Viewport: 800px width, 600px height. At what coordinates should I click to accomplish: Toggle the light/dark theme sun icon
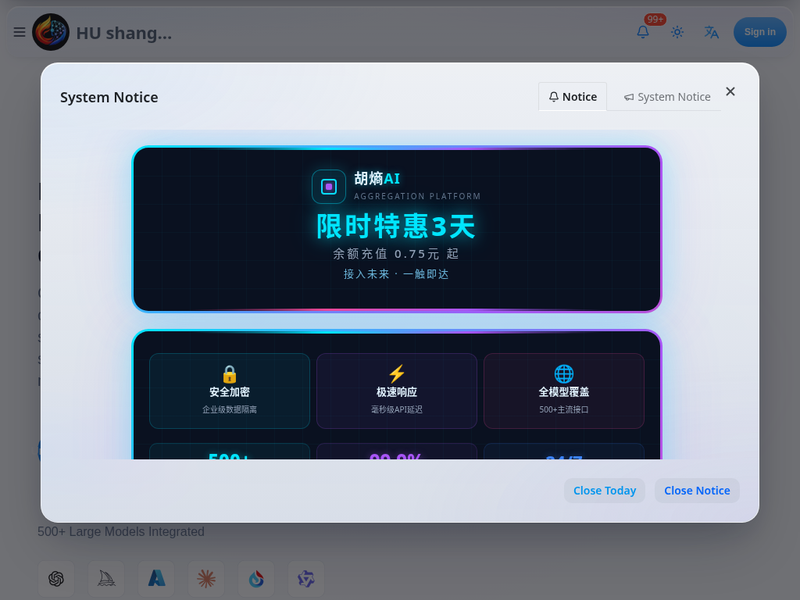click(x=677, y=32)
